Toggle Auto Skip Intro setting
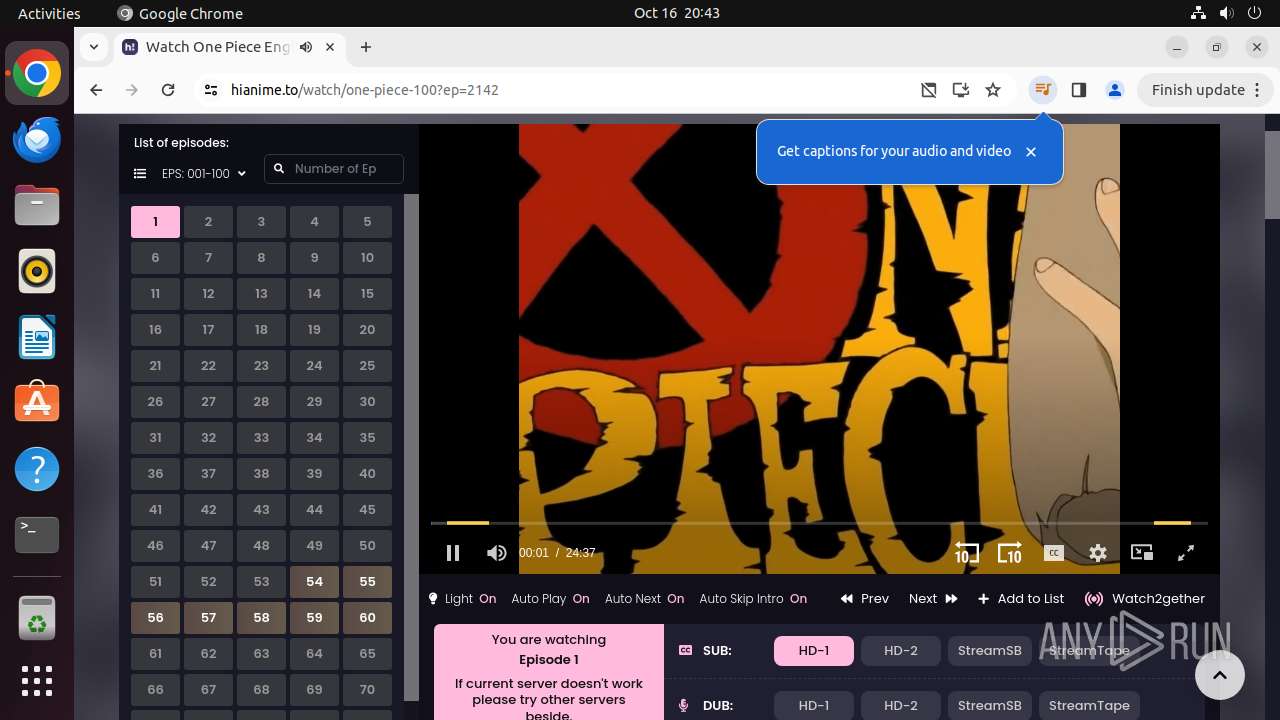1280x720 pixels. pos(753,599)
